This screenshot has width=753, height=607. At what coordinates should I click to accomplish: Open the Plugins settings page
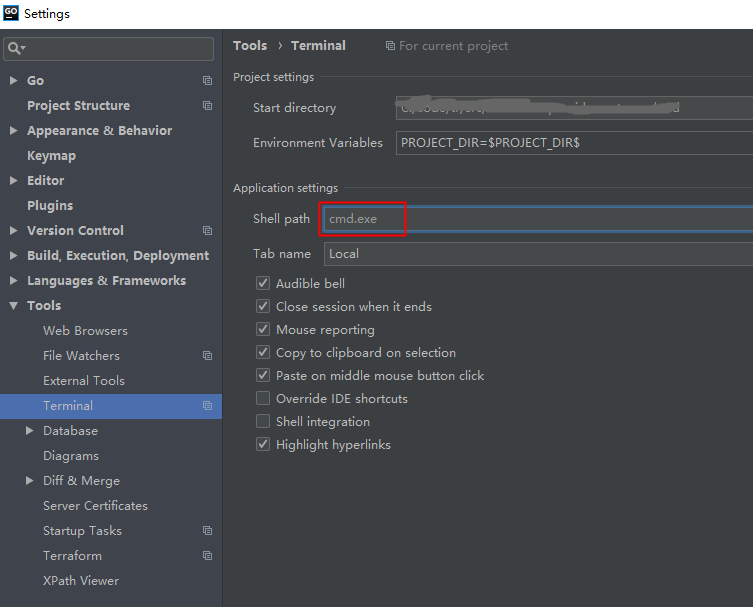pyautogui.click(x=50, y=206)
